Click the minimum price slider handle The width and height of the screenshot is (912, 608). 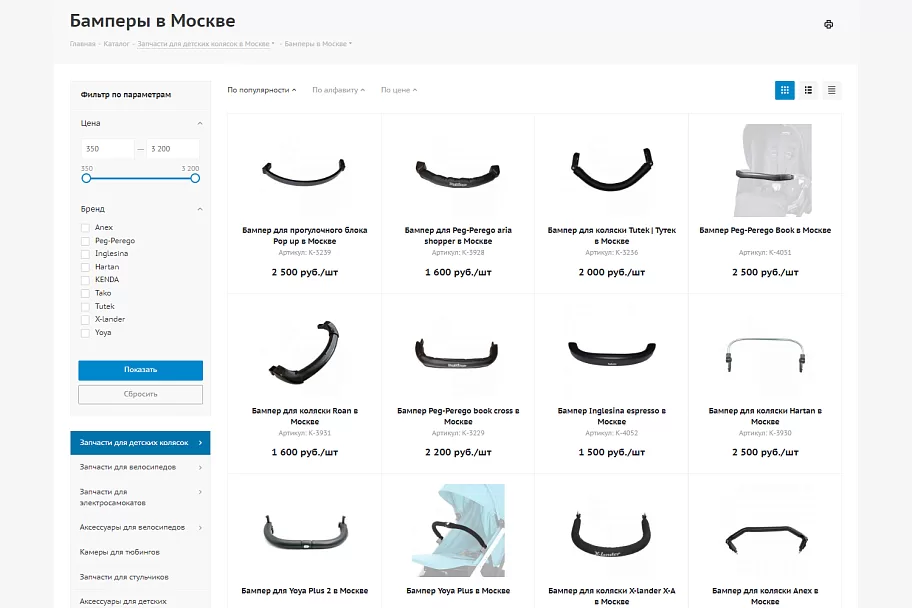point(87,178)
